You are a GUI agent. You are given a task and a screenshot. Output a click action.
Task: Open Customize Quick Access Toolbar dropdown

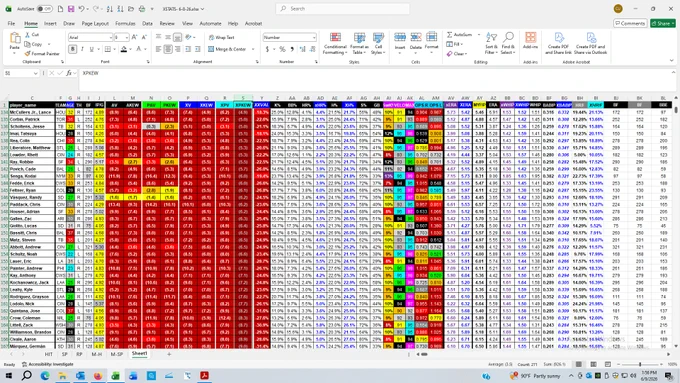(x=152, y=9)
